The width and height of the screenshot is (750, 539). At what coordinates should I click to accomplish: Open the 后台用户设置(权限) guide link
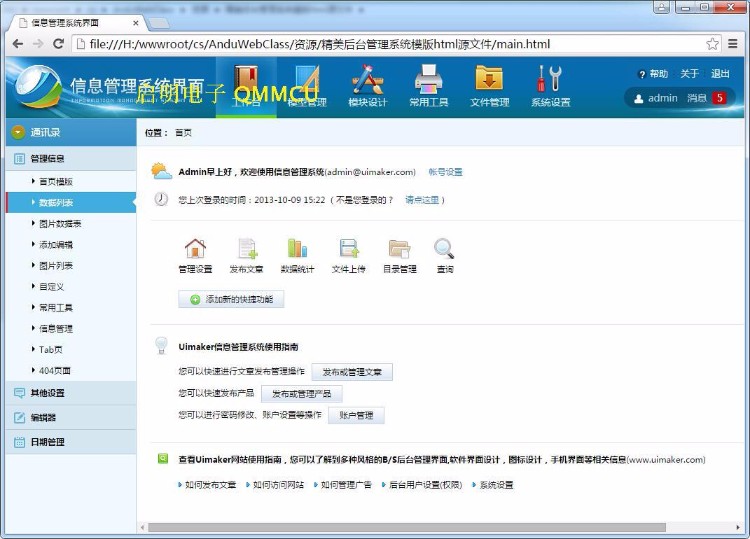tap(425, 484)
